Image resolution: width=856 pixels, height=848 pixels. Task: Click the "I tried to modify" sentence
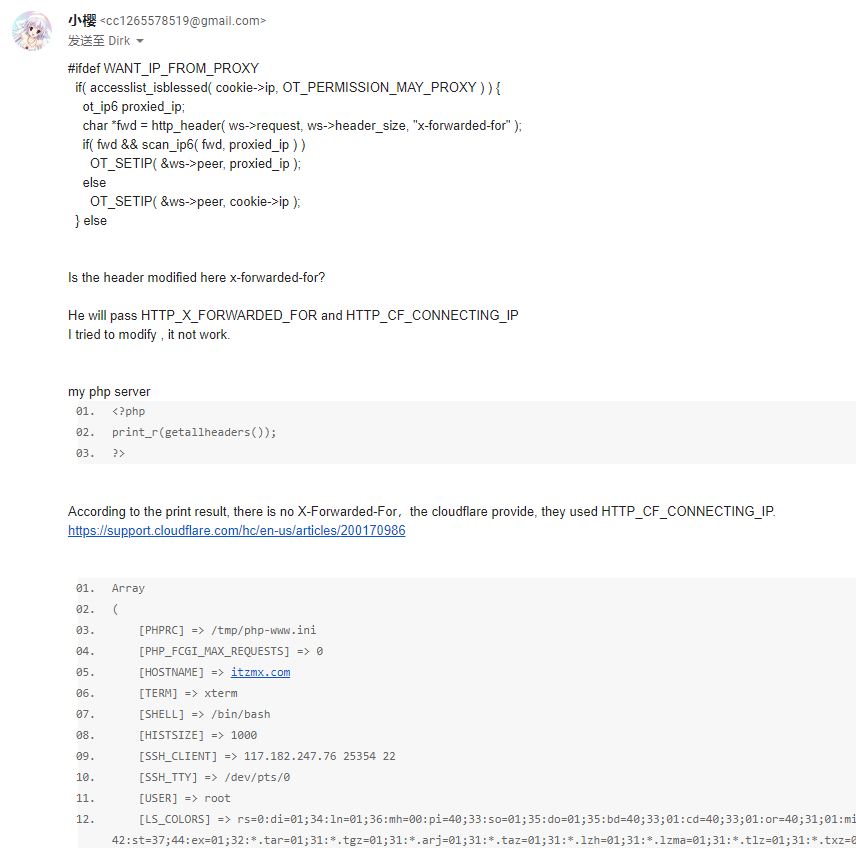[x=149, y=334]
